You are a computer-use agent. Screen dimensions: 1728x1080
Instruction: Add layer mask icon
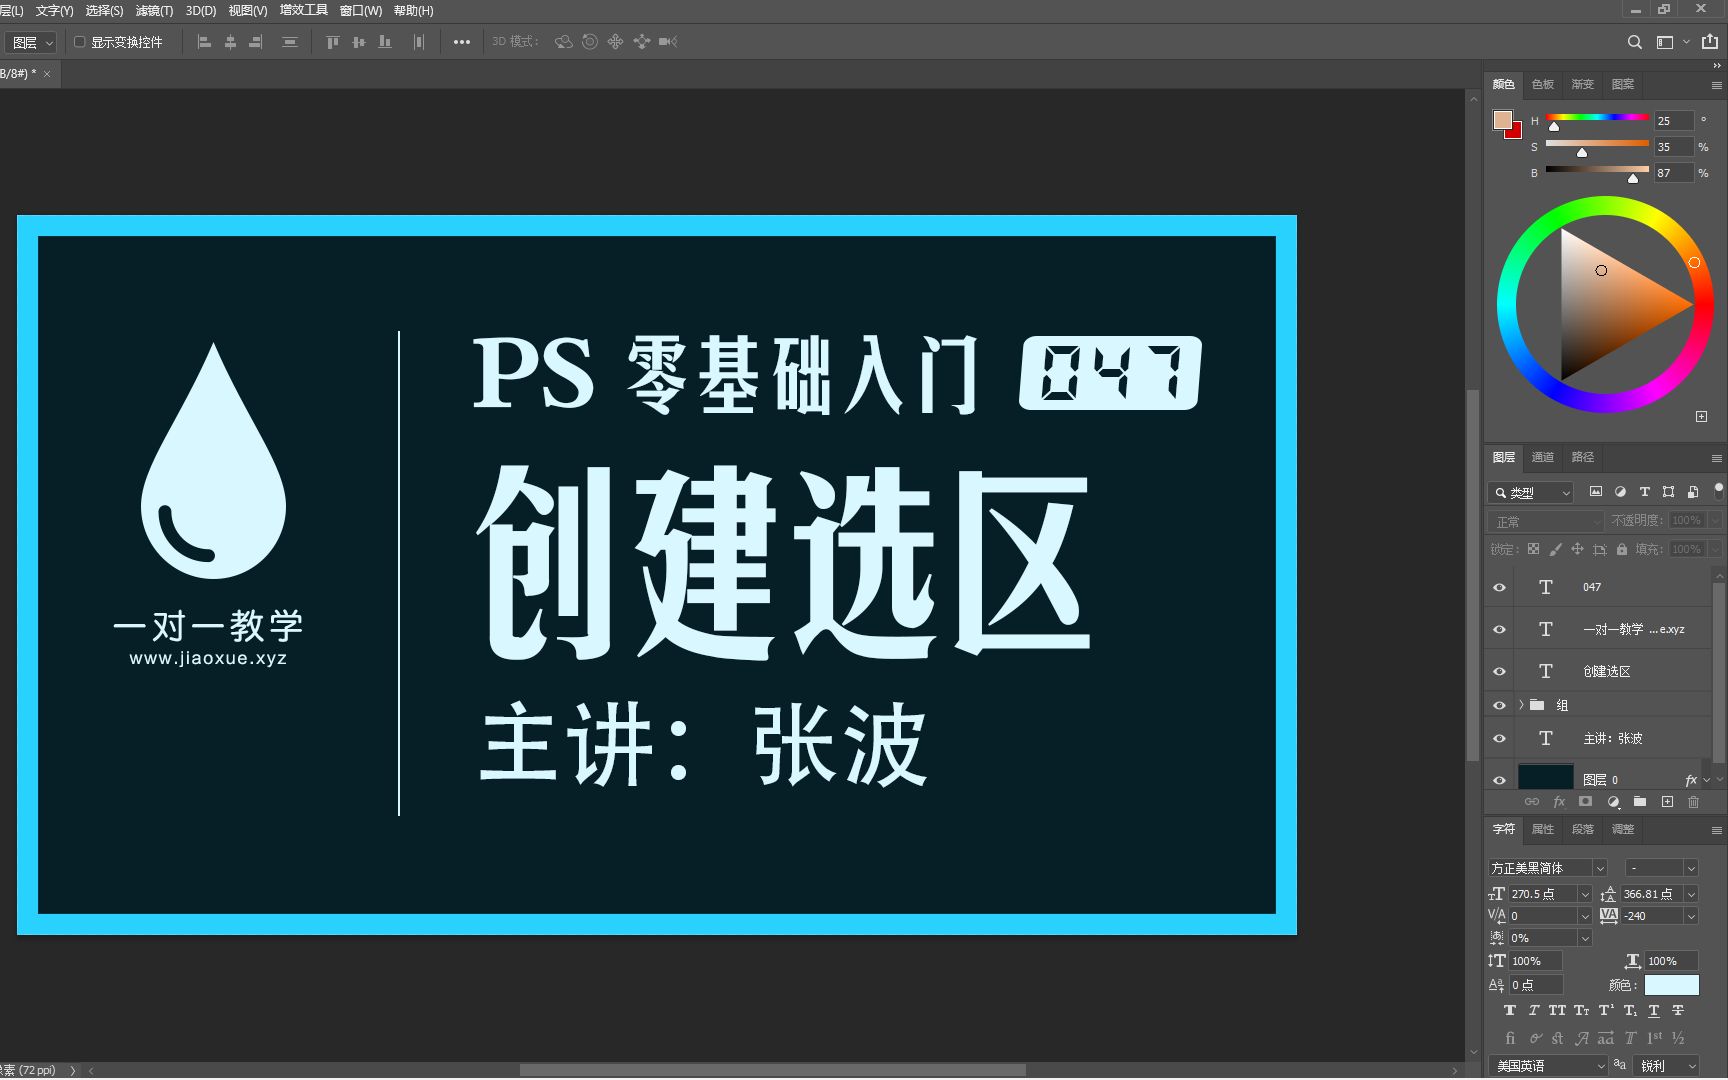pos(1585,802)
